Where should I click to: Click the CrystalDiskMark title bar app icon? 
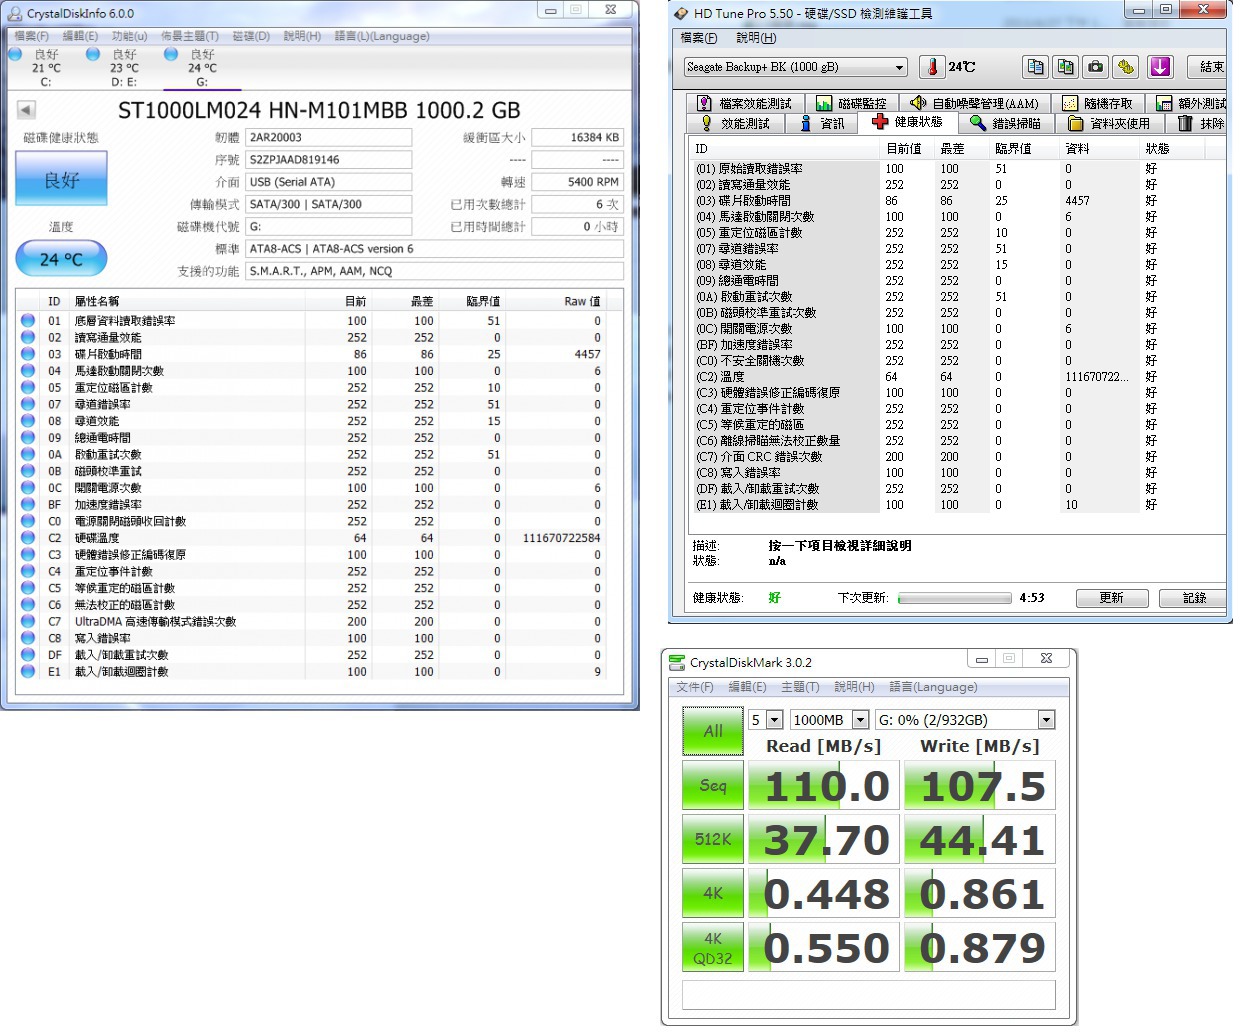click(677, 662)
